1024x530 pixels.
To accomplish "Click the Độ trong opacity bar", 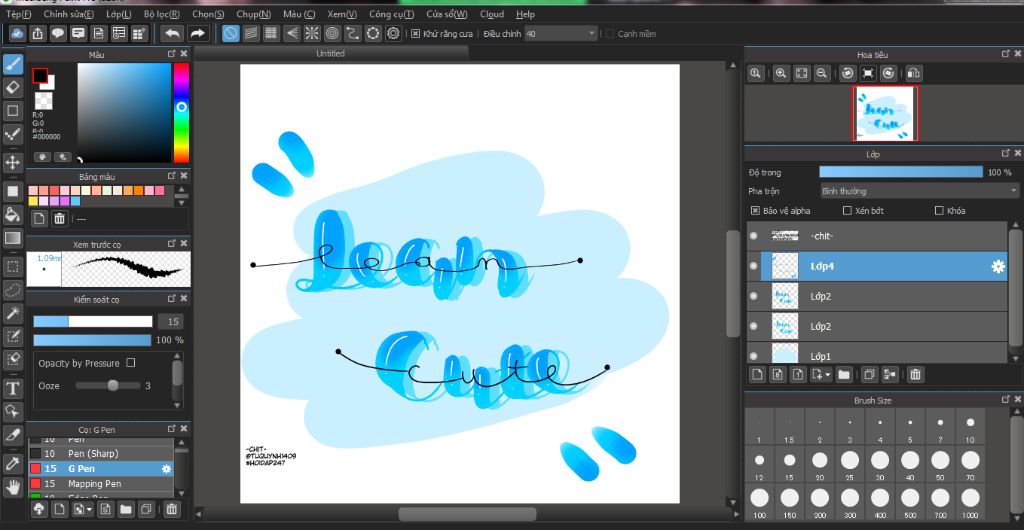I will [x=901, y=172].
